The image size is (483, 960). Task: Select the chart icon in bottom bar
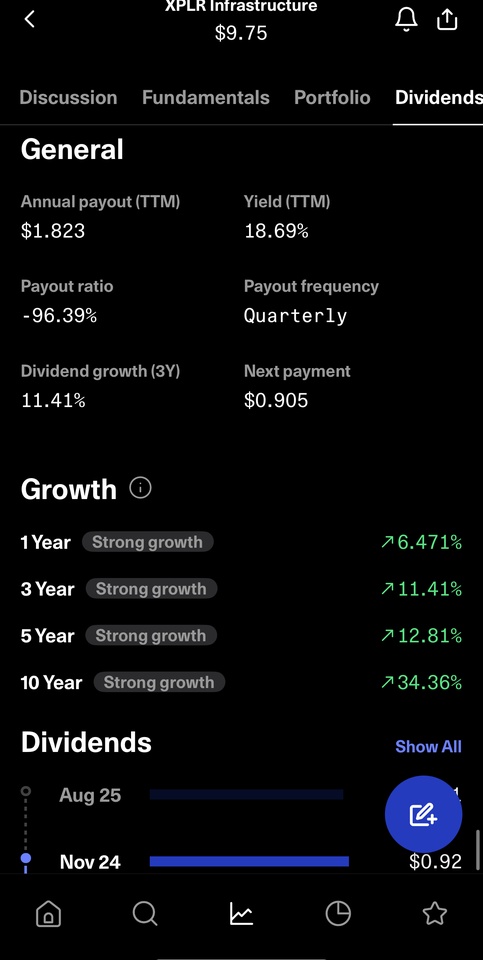[x=241, y=914]
